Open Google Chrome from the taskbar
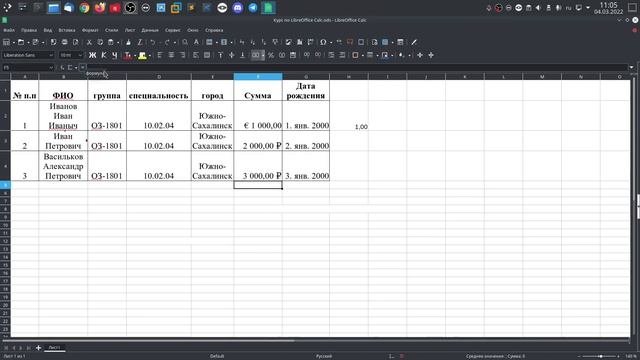The width and height of the screenshot is (640, 360). click(84, 8)
